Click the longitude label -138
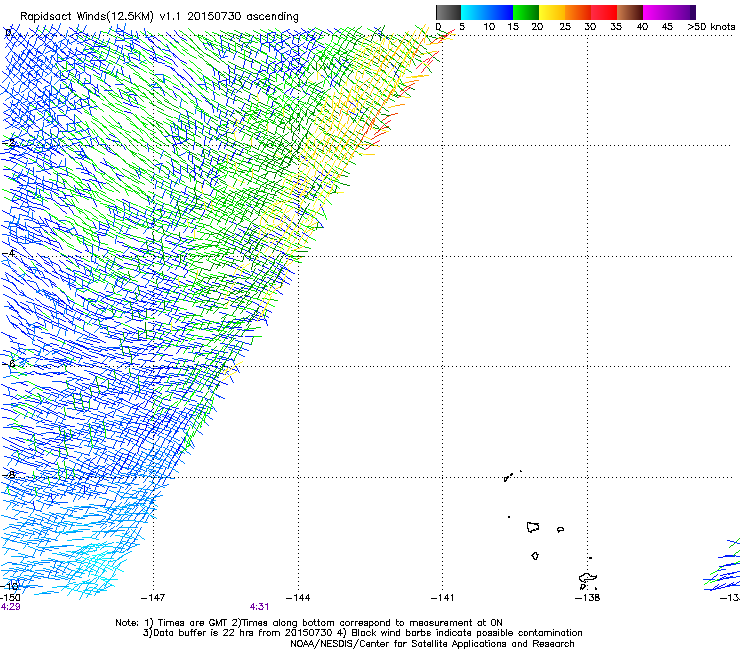Viewport: 740px width, 650px height. pyautogui.click(x=588, y=598)
